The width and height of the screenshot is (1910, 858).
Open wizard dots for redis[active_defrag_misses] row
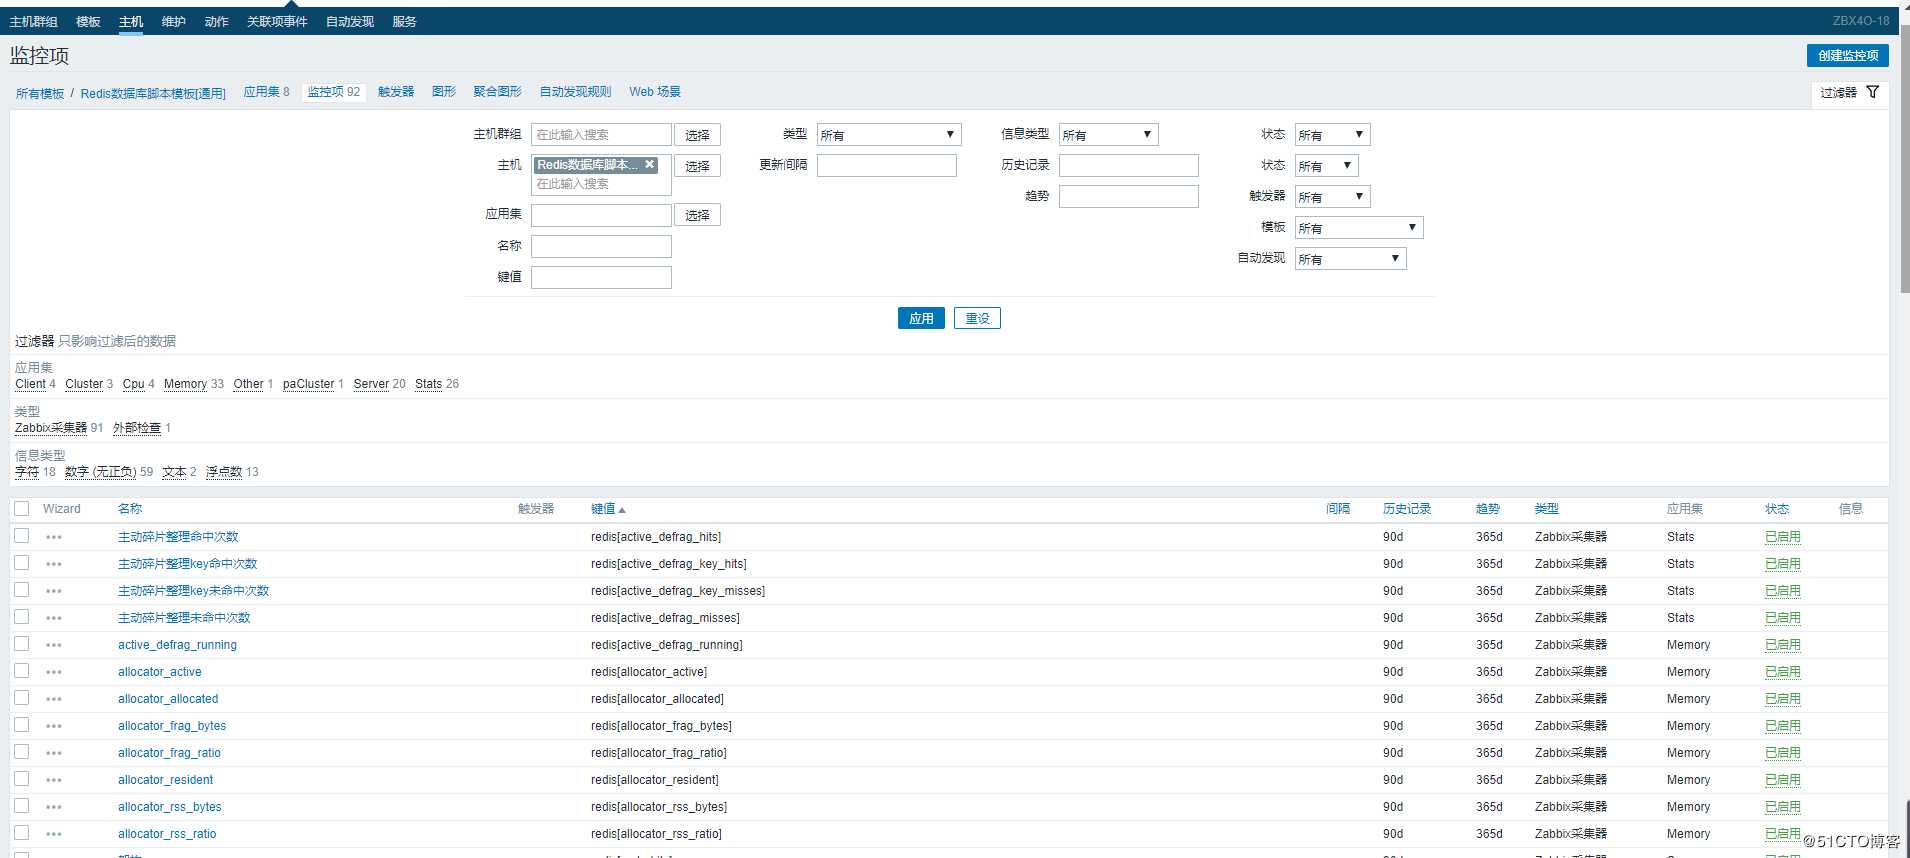54,618
